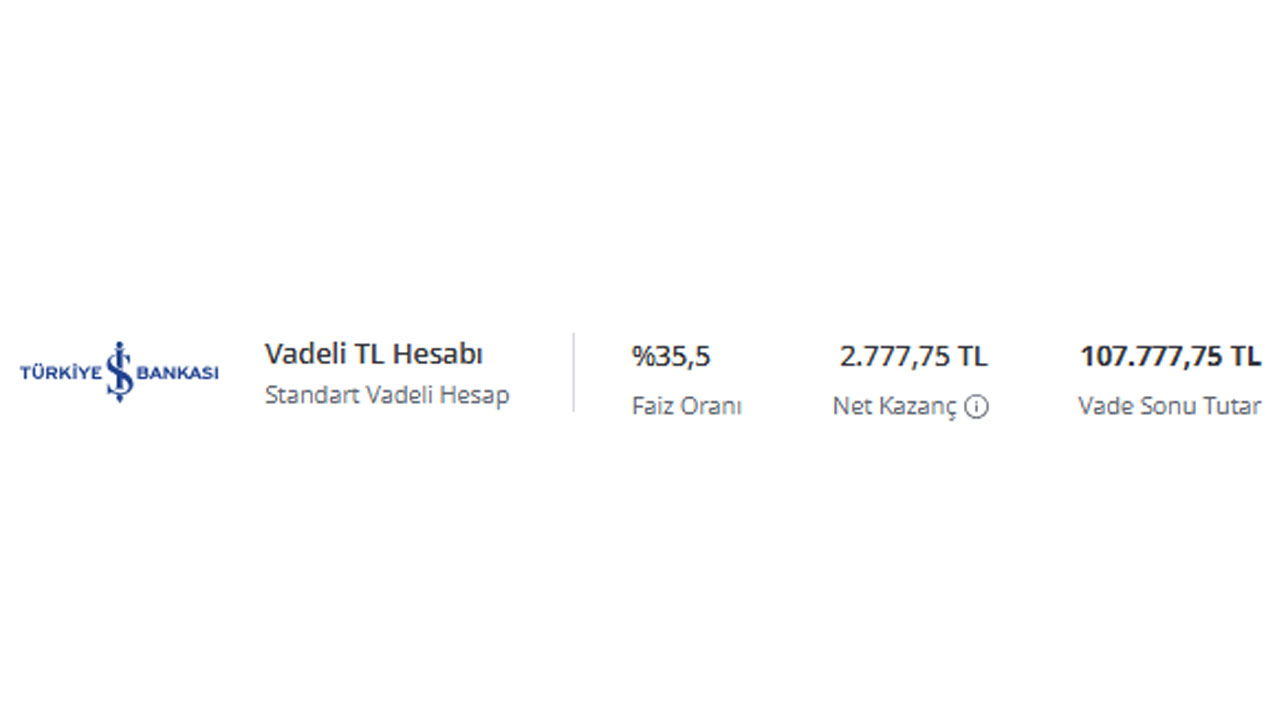The height and width of the screenshot is (720, 1280).
Task: Open the Net Kazanç info icon
Action: [977, 407]
